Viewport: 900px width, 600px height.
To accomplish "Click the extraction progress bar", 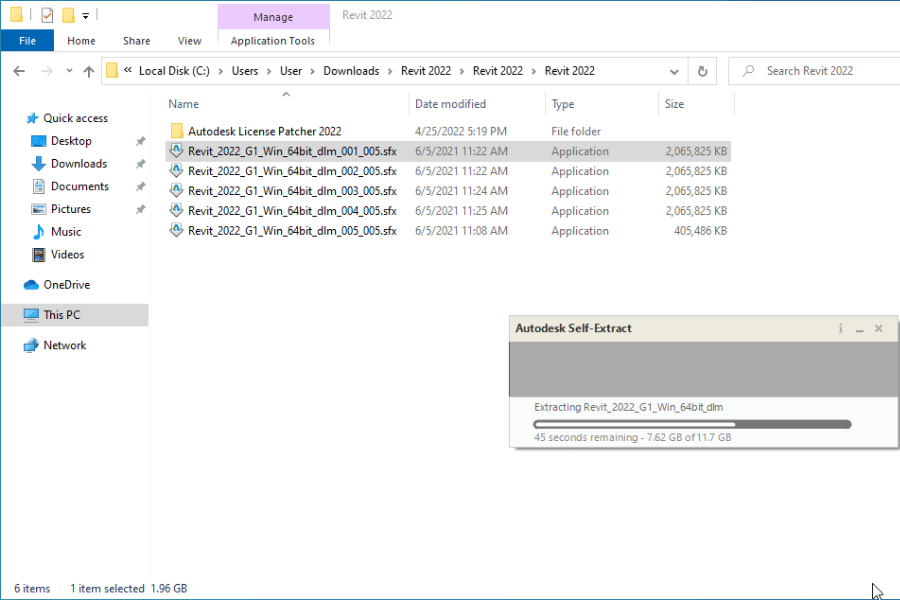I will tap(692, 424).
